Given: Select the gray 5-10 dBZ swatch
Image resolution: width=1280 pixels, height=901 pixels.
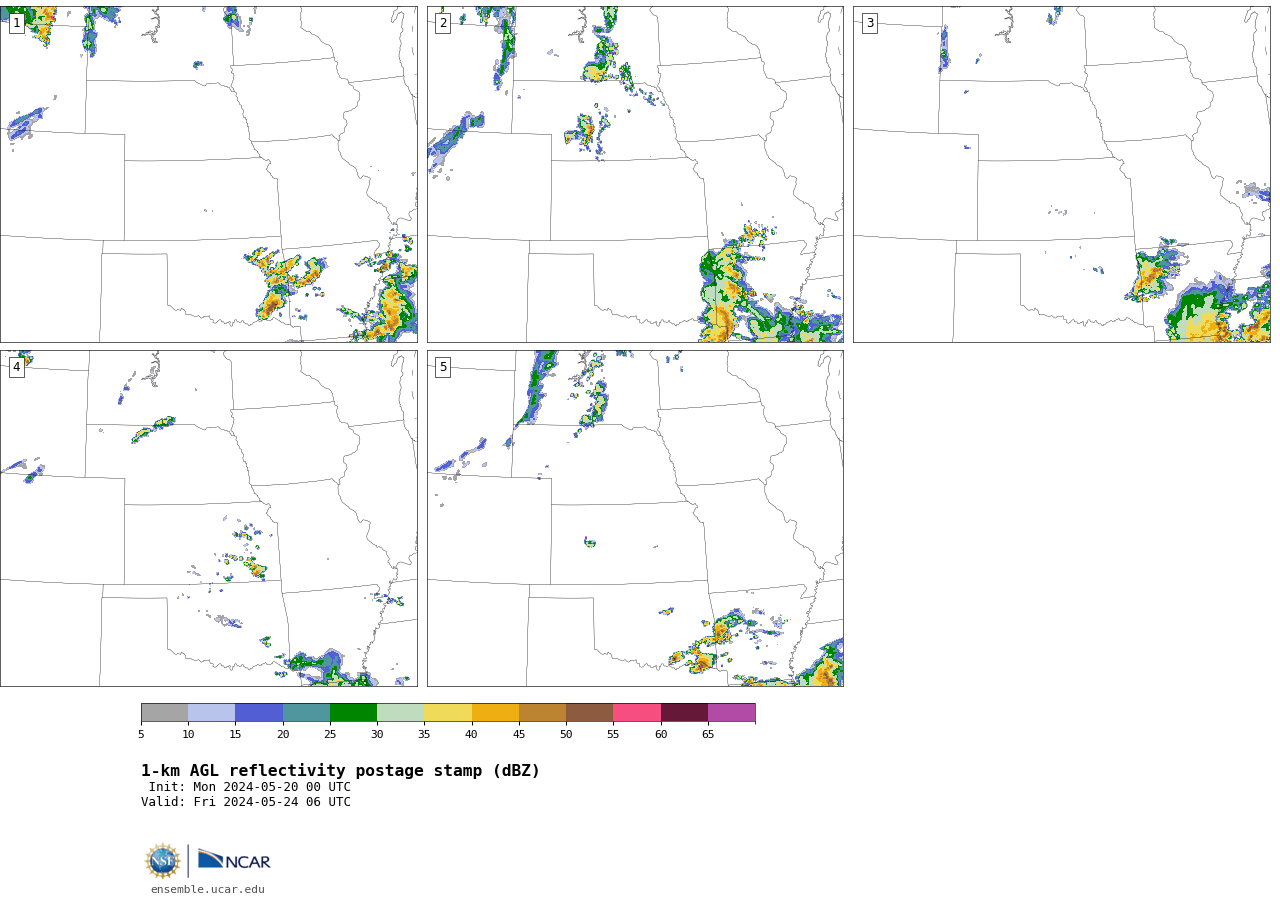Looking at the screenshot, I should point(164,713).
